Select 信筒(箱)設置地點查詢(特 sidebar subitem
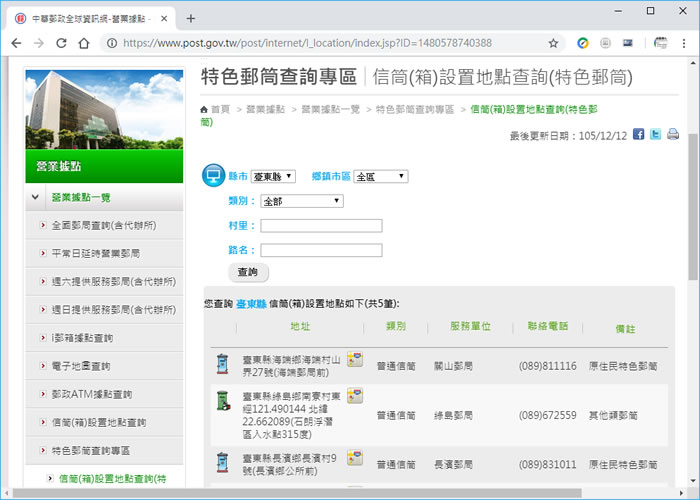This screenshot has width=700, height=500. pos(112,479)
